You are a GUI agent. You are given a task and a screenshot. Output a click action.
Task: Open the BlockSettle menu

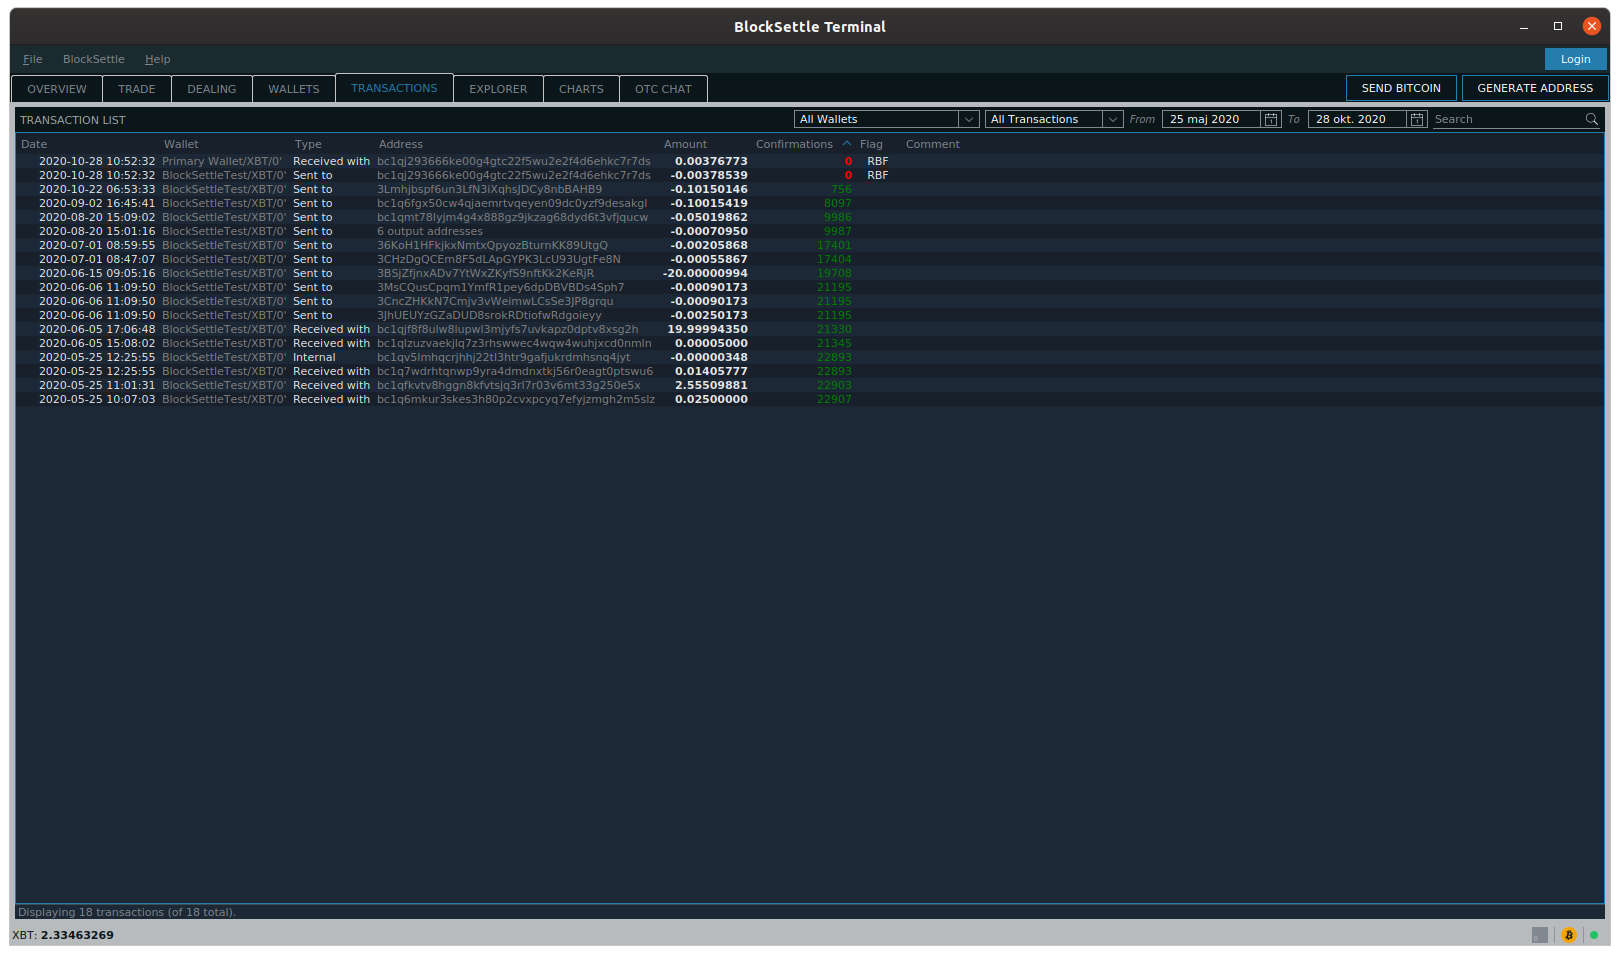click(x=94, y=59)
